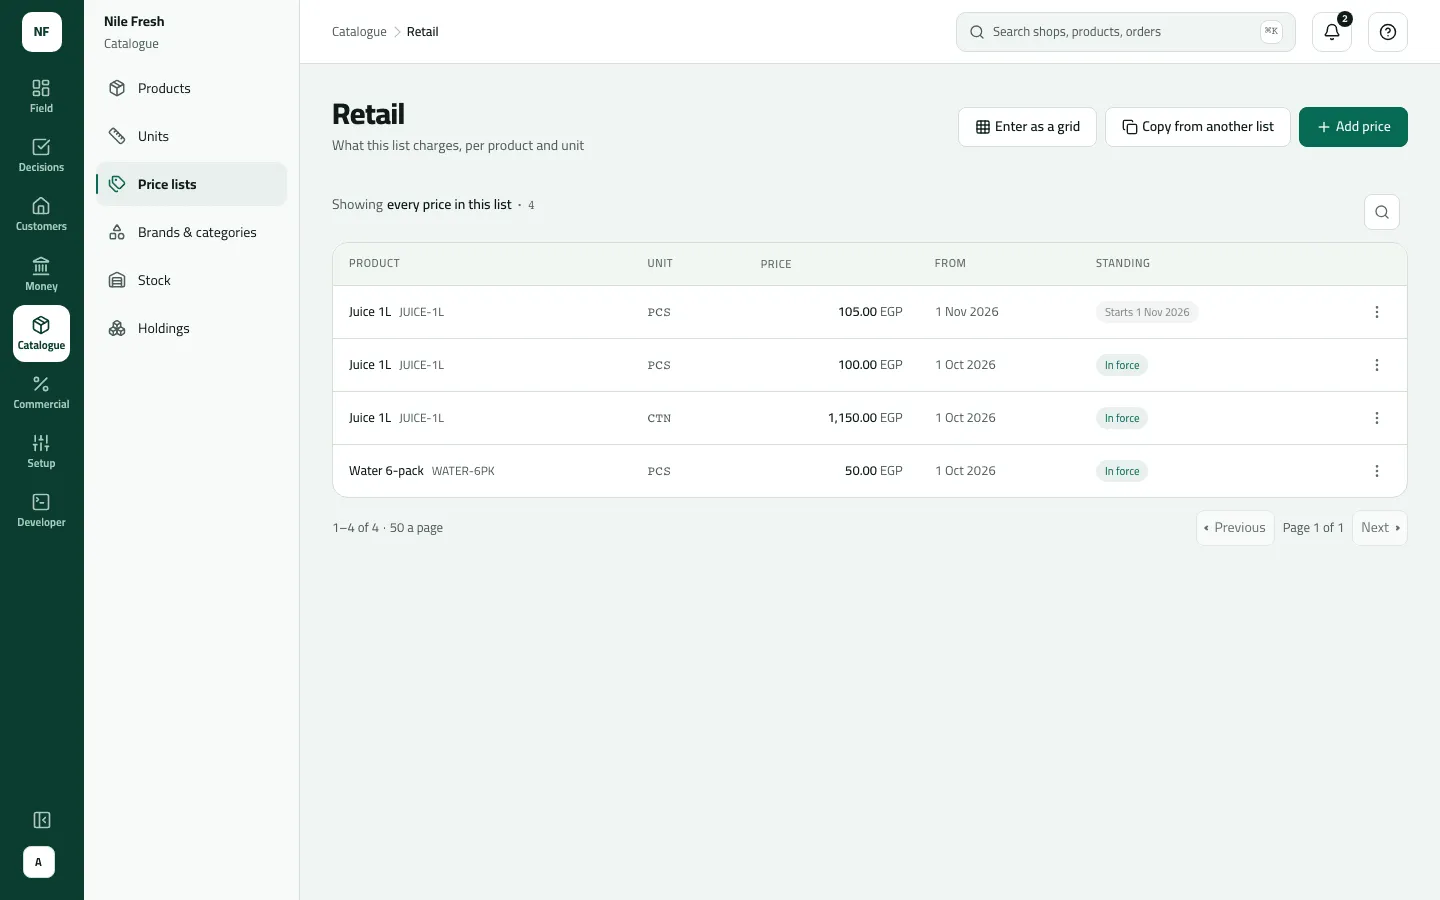Click the Water 6-pack product name
Image resolution: width=1440 pixels, height=900 pixels.
tap(386, 471)
